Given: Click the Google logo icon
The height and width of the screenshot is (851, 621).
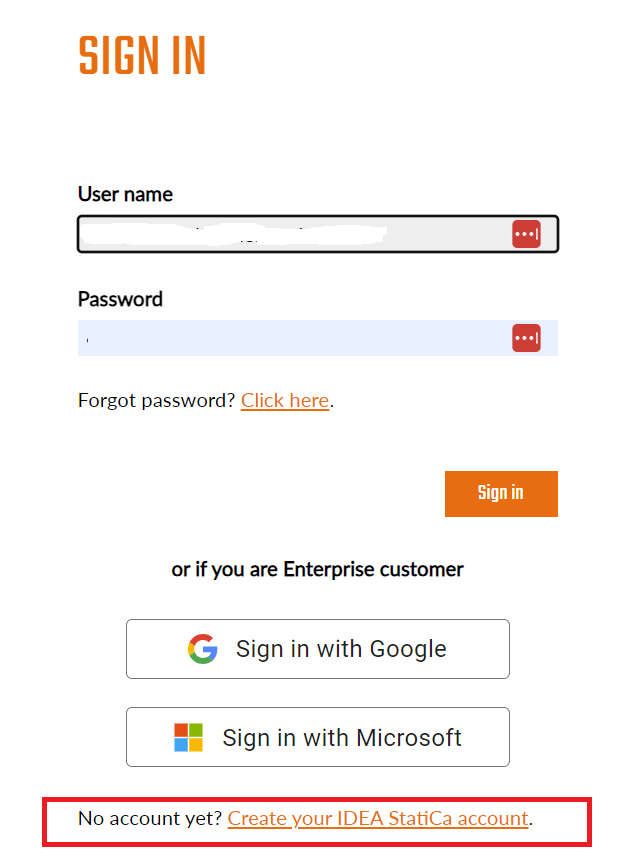Looking at the screenshot, I should pyautogui.click(x=203, y=649).
